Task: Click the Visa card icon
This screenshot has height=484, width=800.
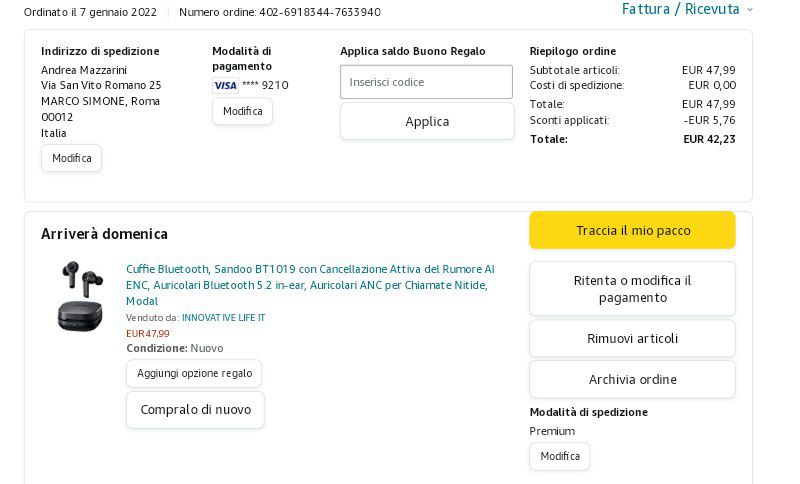Action: click(x=225, y=85)
